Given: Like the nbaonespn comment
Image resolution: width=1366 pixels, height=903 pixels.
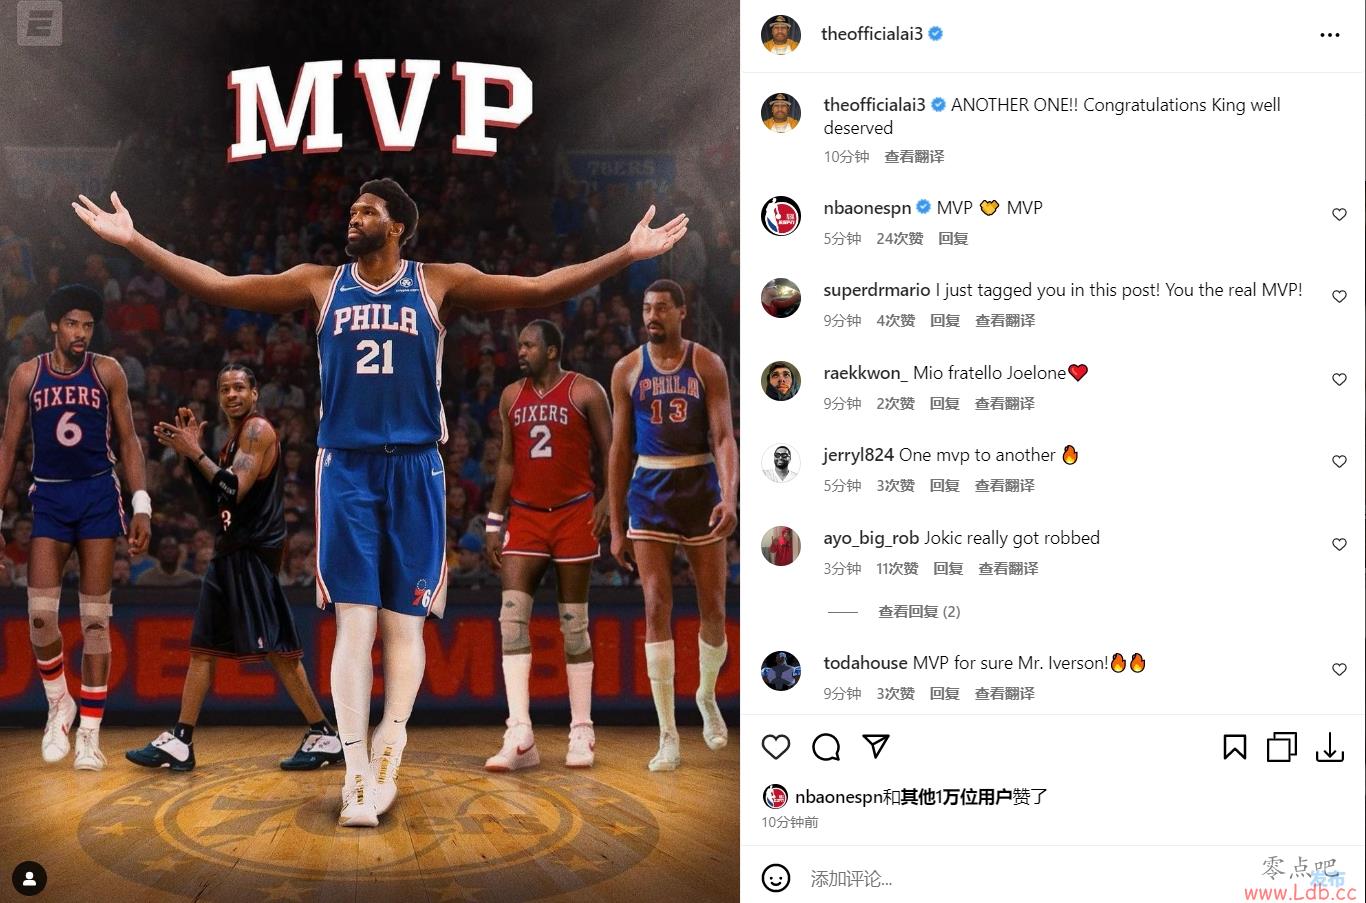Looking at the screenshot, I should 1339,214.
